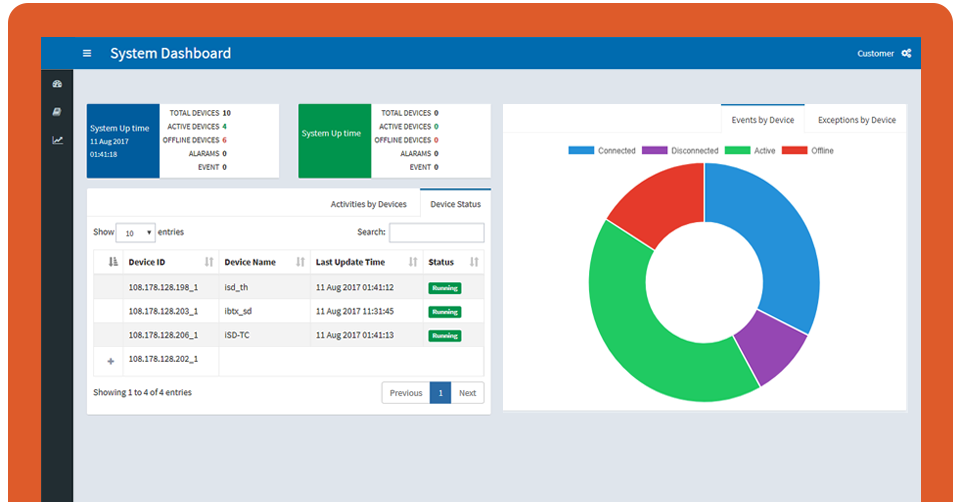965x502 pixels.
Task: Select the Events by Device tab
Action: (x=763, y=120)
